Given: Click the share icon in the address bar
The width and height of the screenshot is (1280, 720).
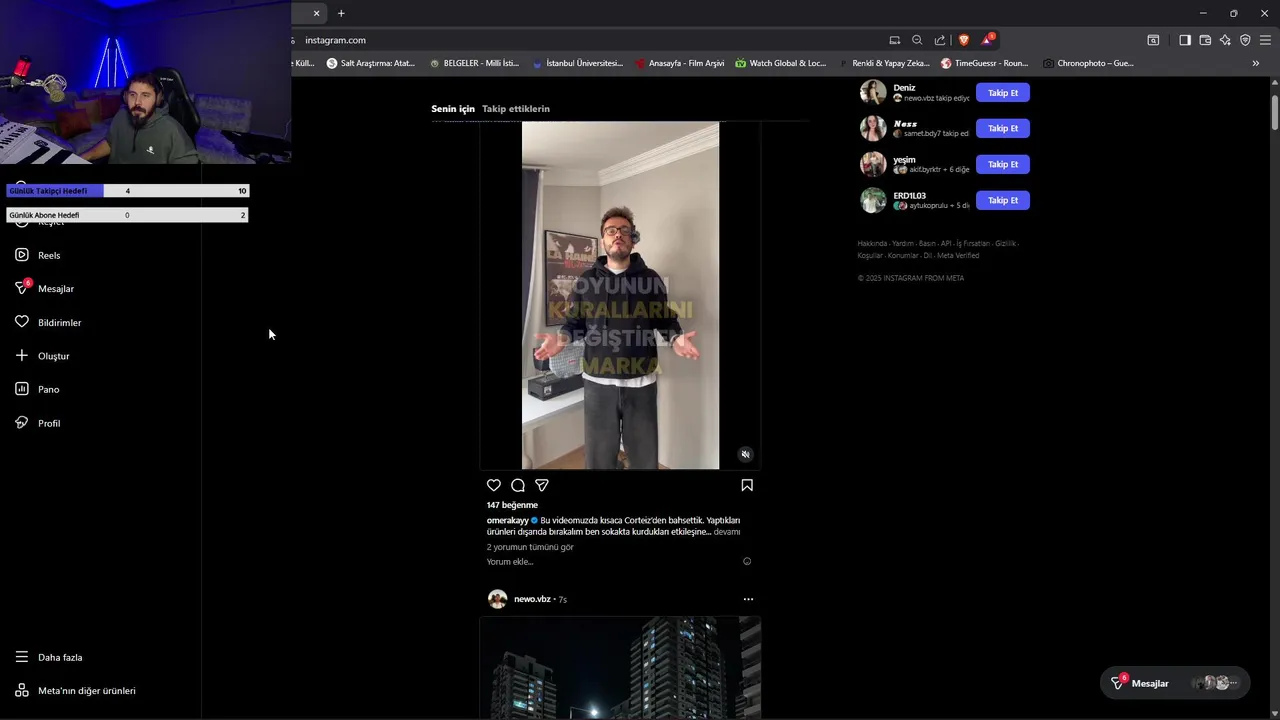Looking at the screenshot, I should click(x=940, y=40).
